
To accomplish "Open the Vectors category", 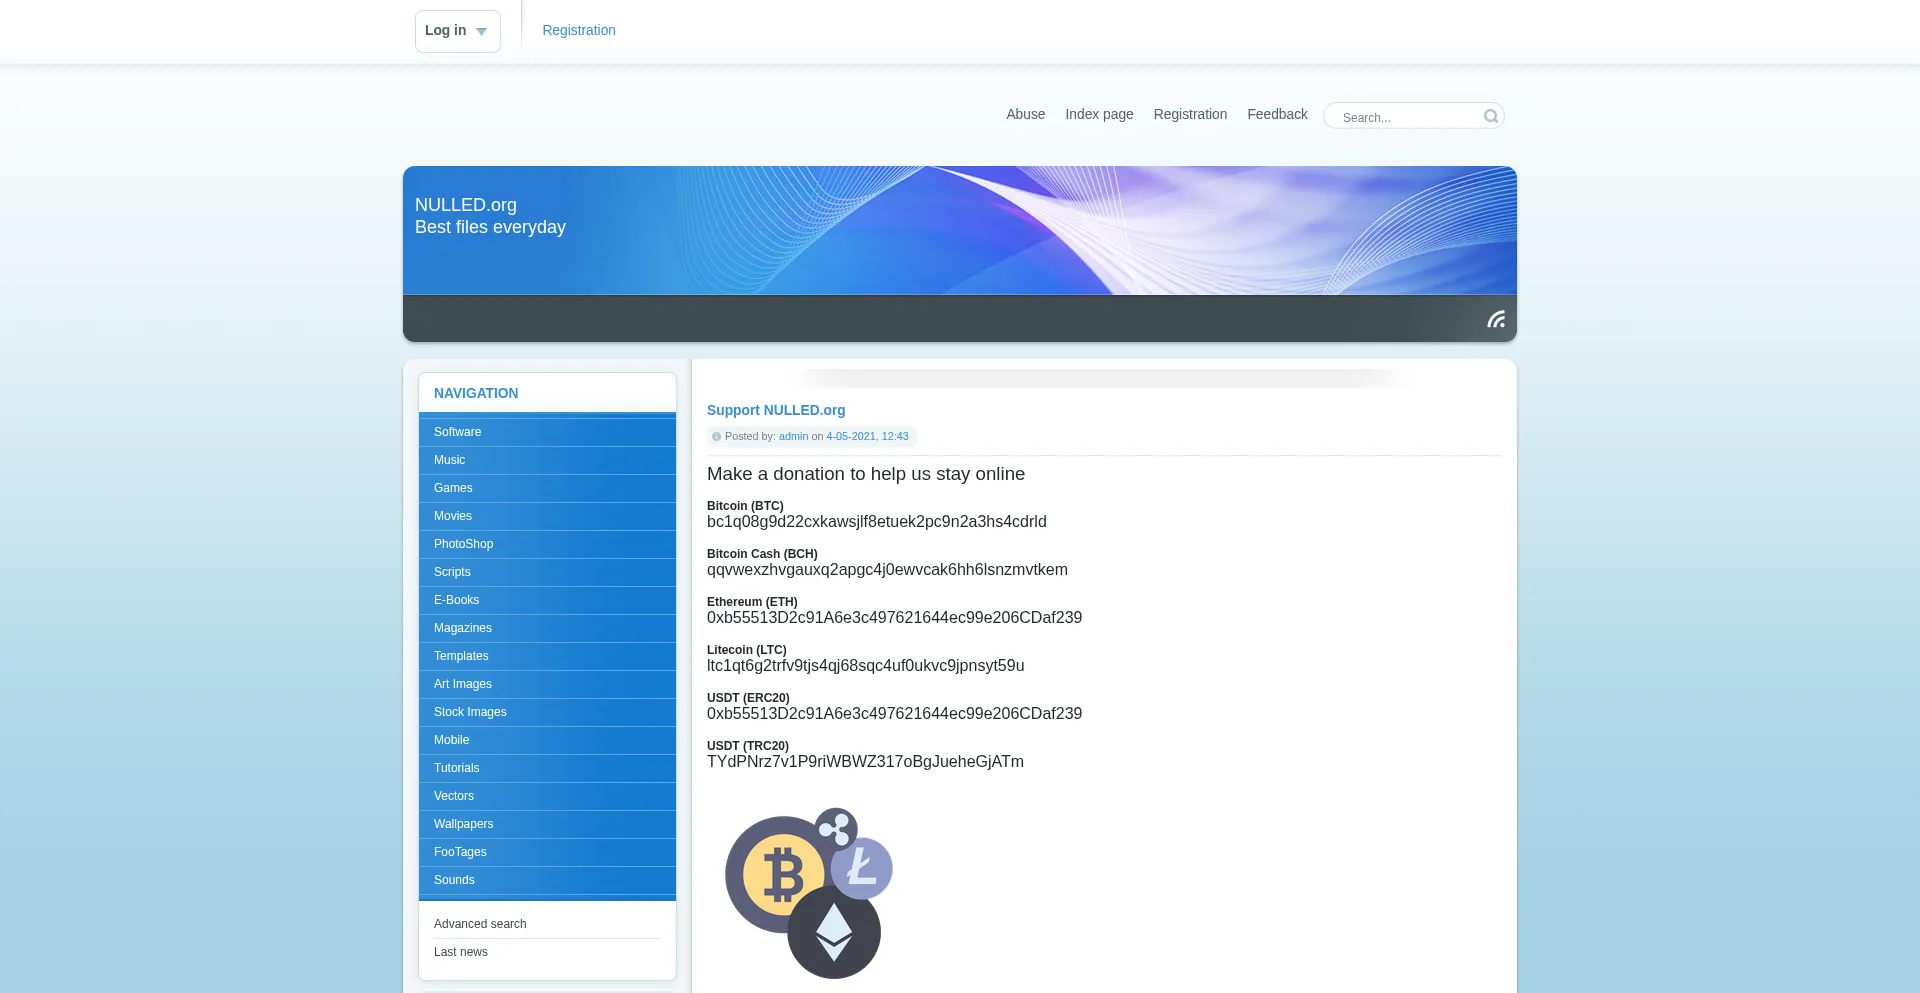I will [x=547, y=796].
